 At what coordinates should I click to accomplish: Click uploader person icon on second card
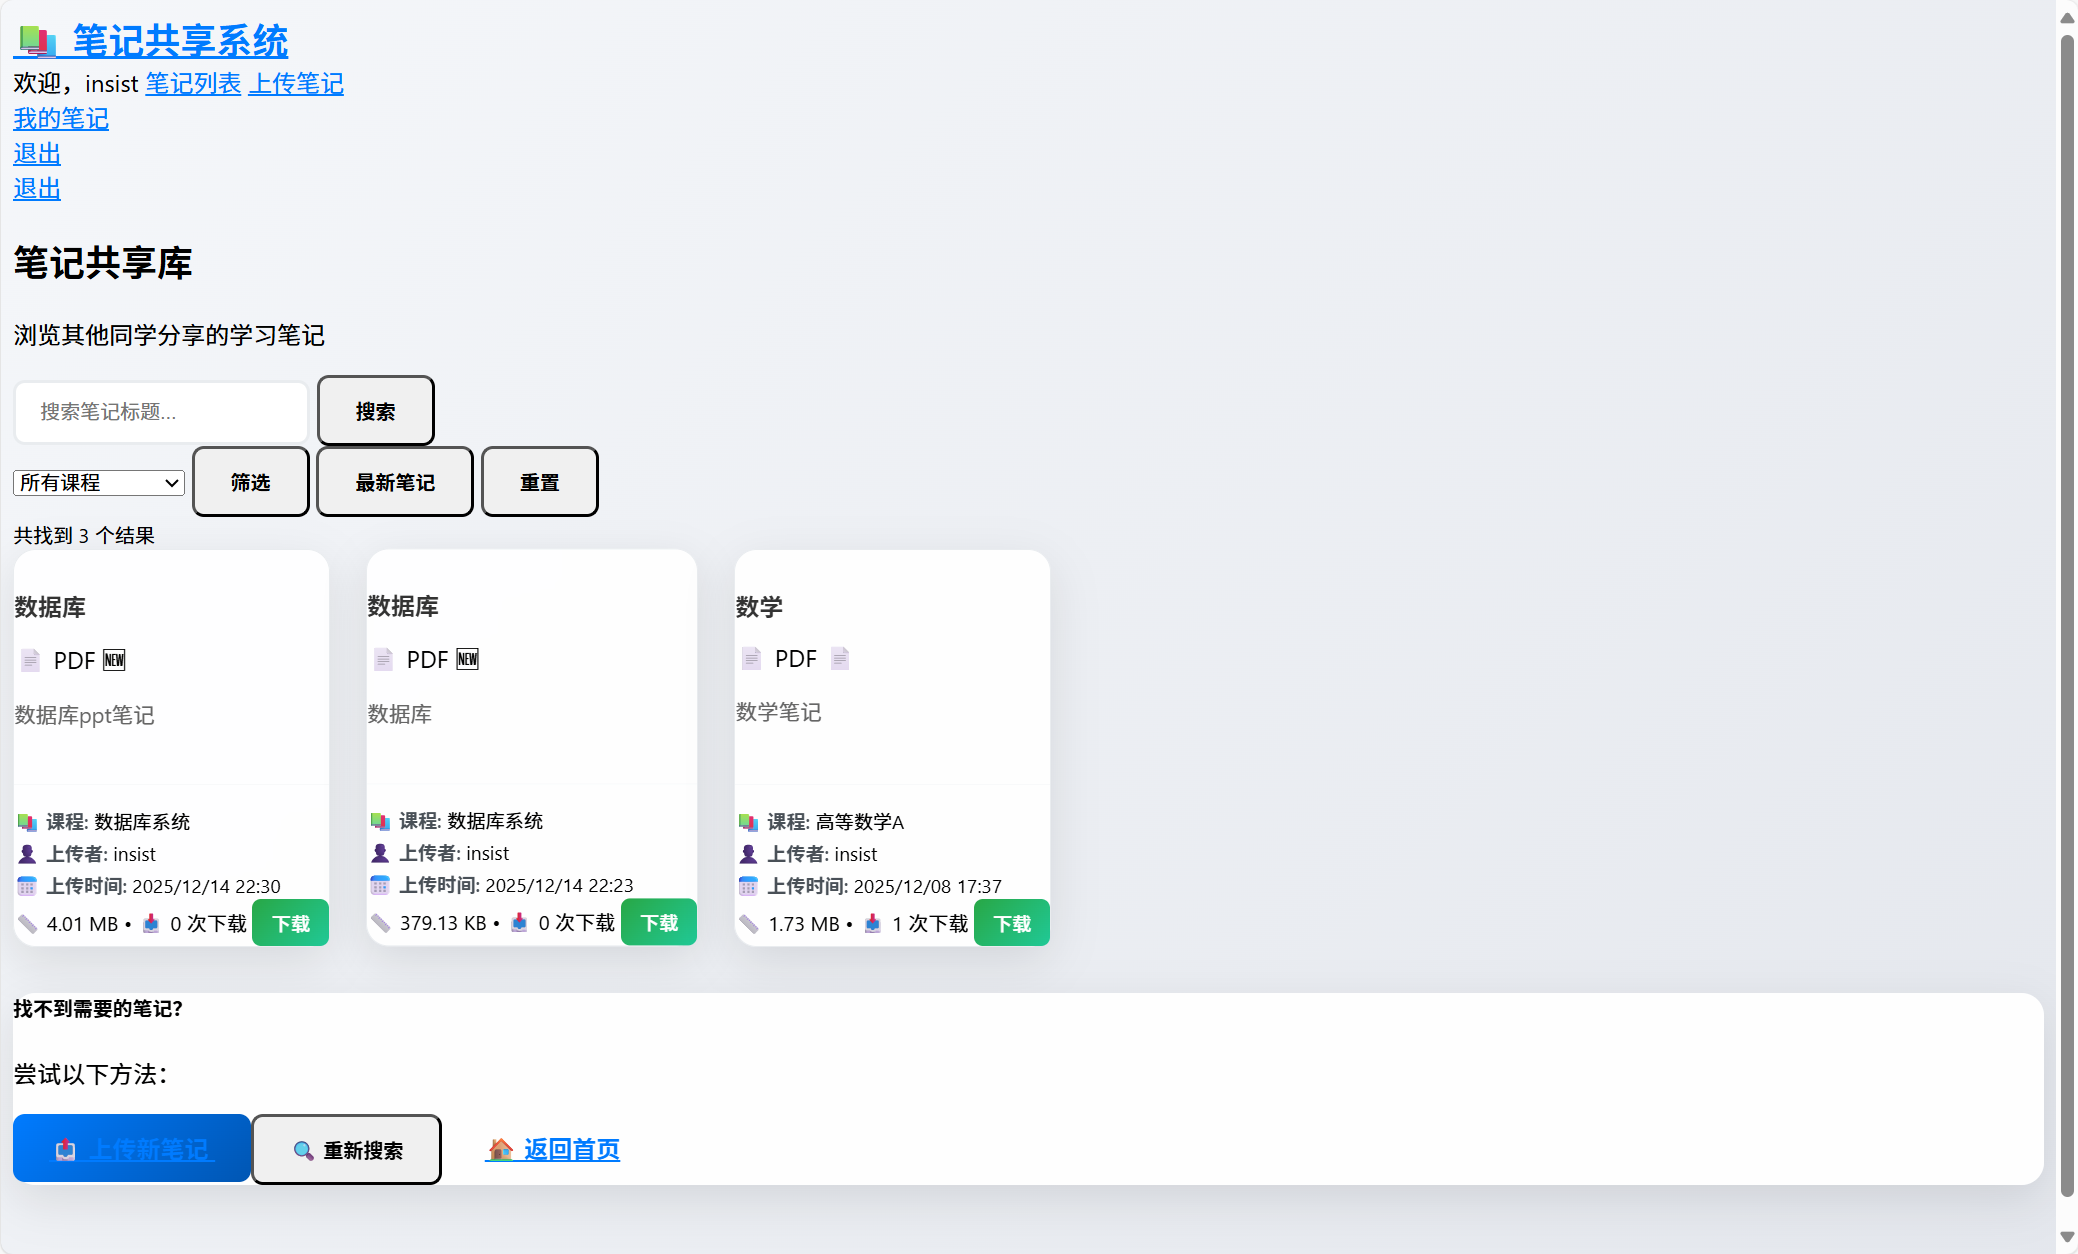pyautogui.click(x=380, y=853)
